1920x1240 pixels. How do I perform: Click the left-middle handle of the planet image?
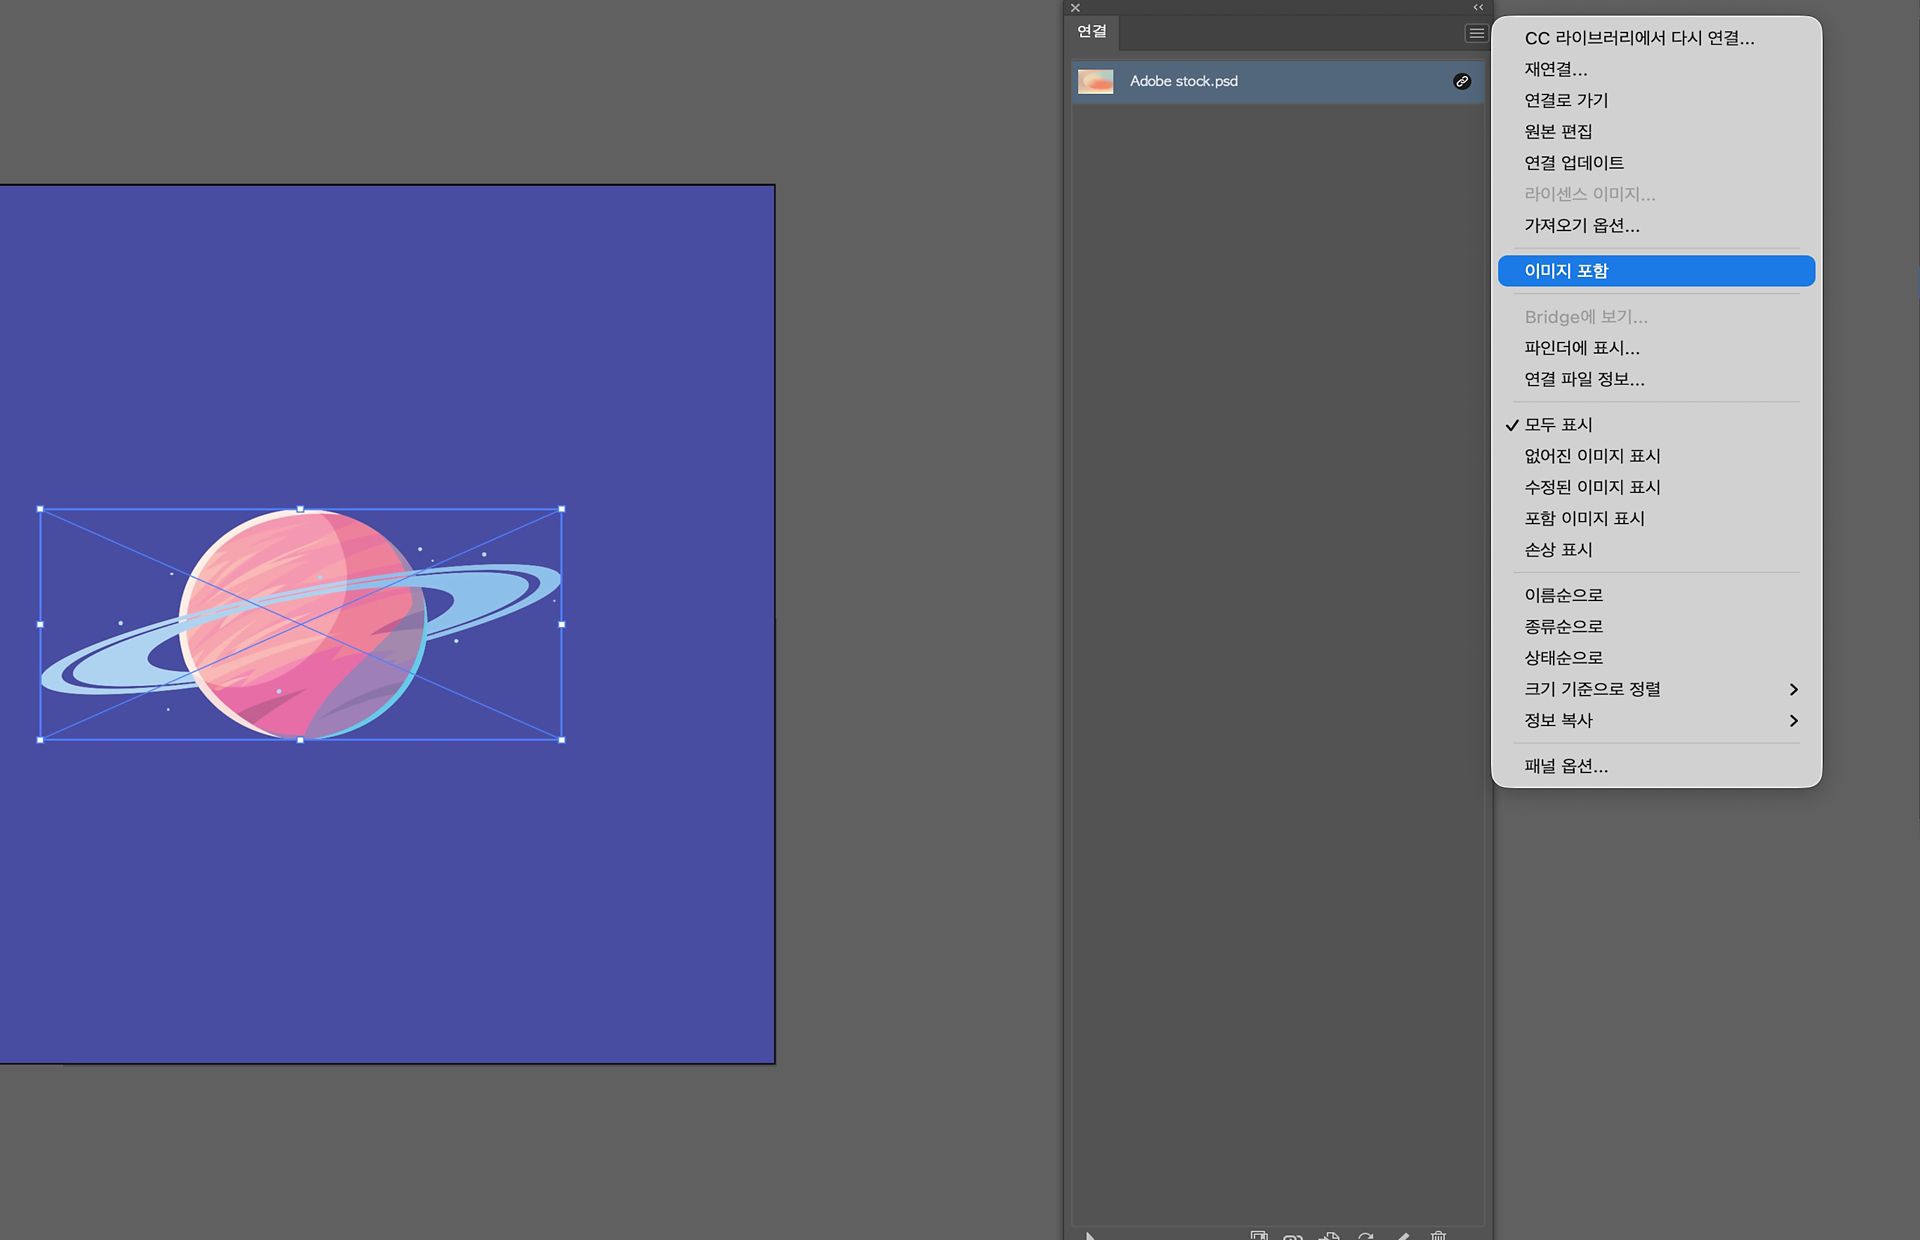click(x=40, y=624)
